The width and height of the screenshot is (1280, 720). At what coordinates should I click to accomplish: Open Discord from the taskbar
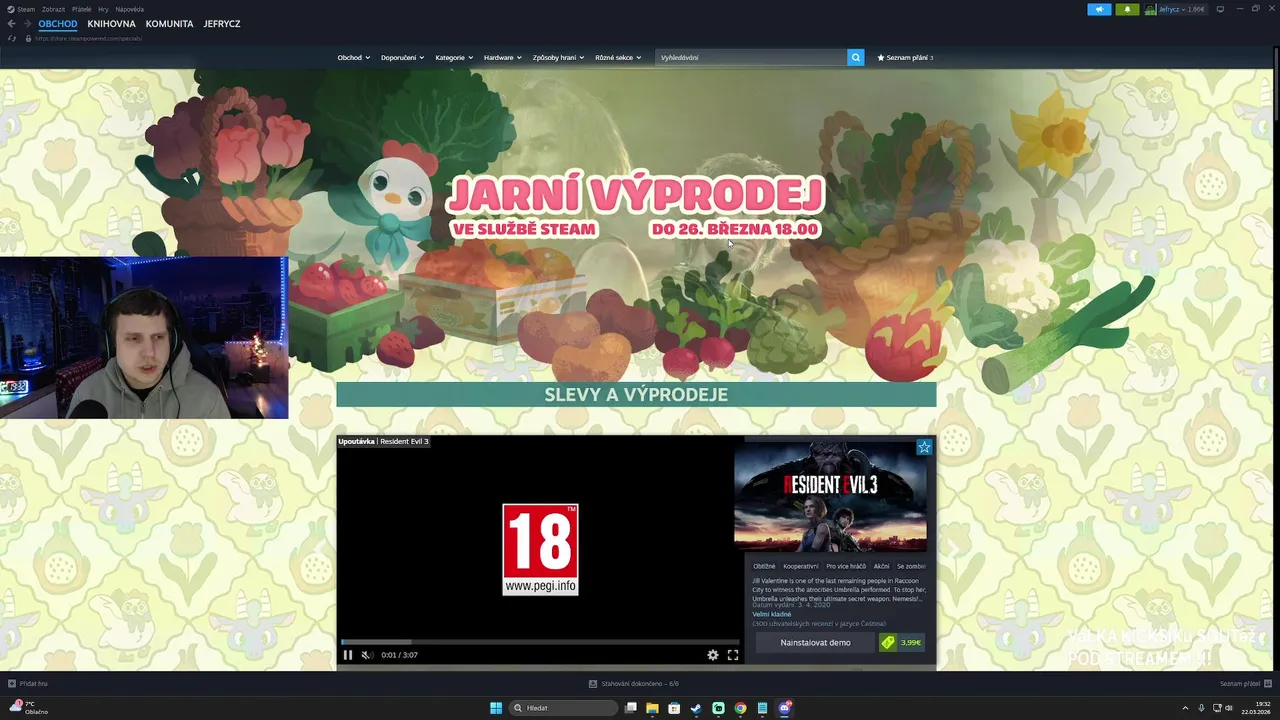pos(785,708)
